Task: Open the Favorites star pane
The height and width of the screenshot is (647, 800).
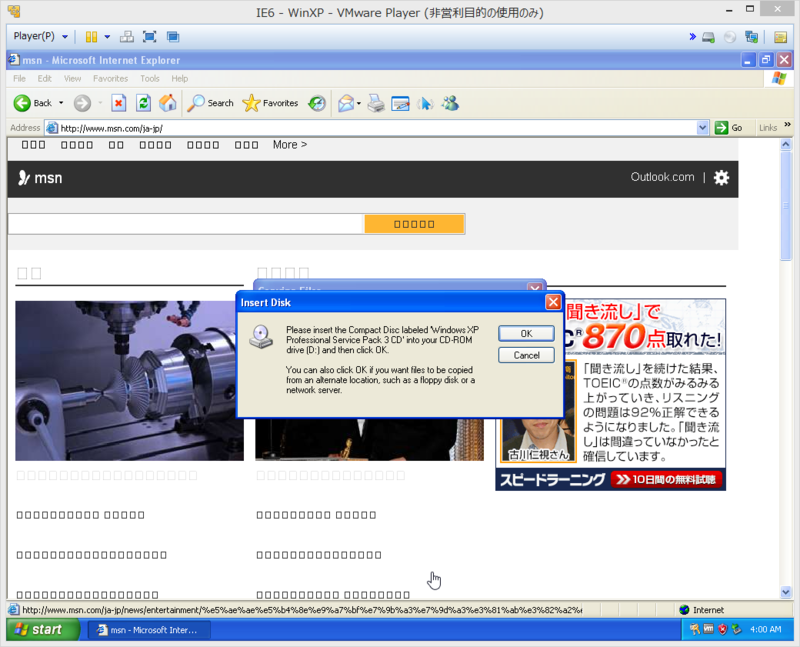Action: pos(270,103)
